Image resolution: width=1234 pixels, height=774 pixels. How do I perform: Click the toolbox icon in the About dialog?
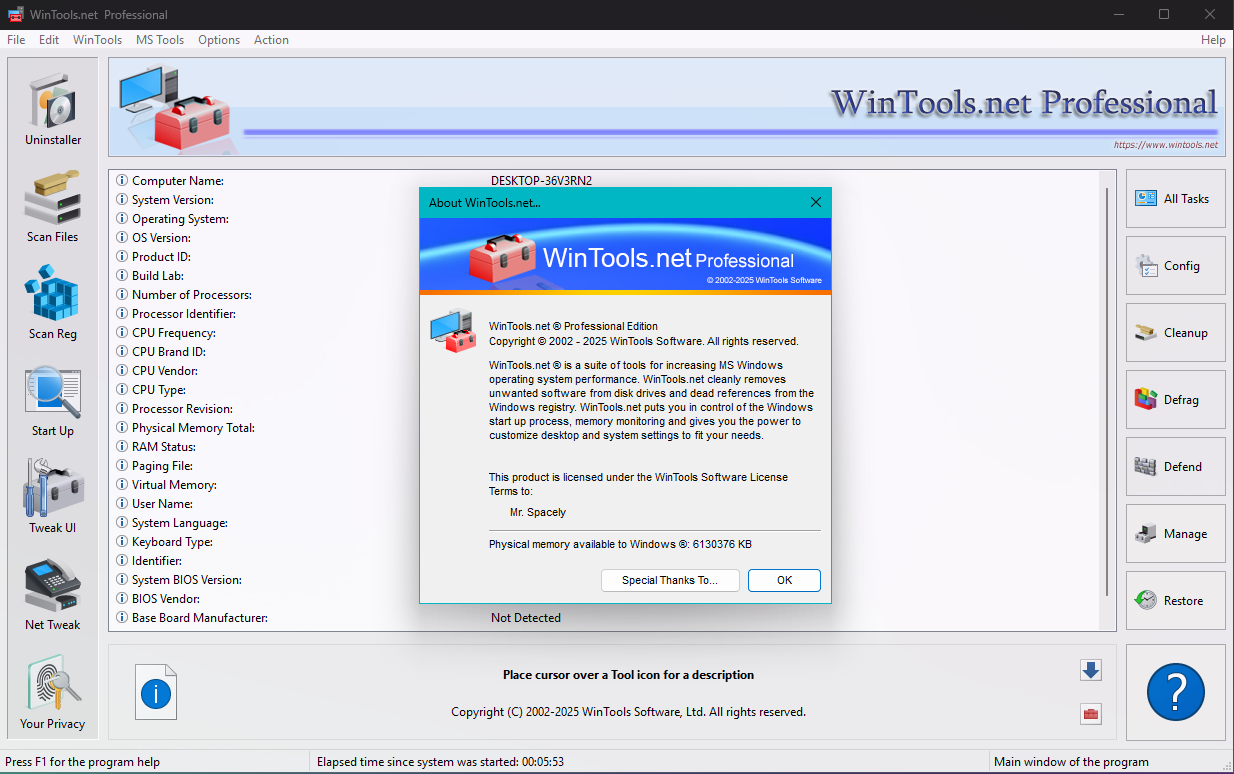click(452, 331)
